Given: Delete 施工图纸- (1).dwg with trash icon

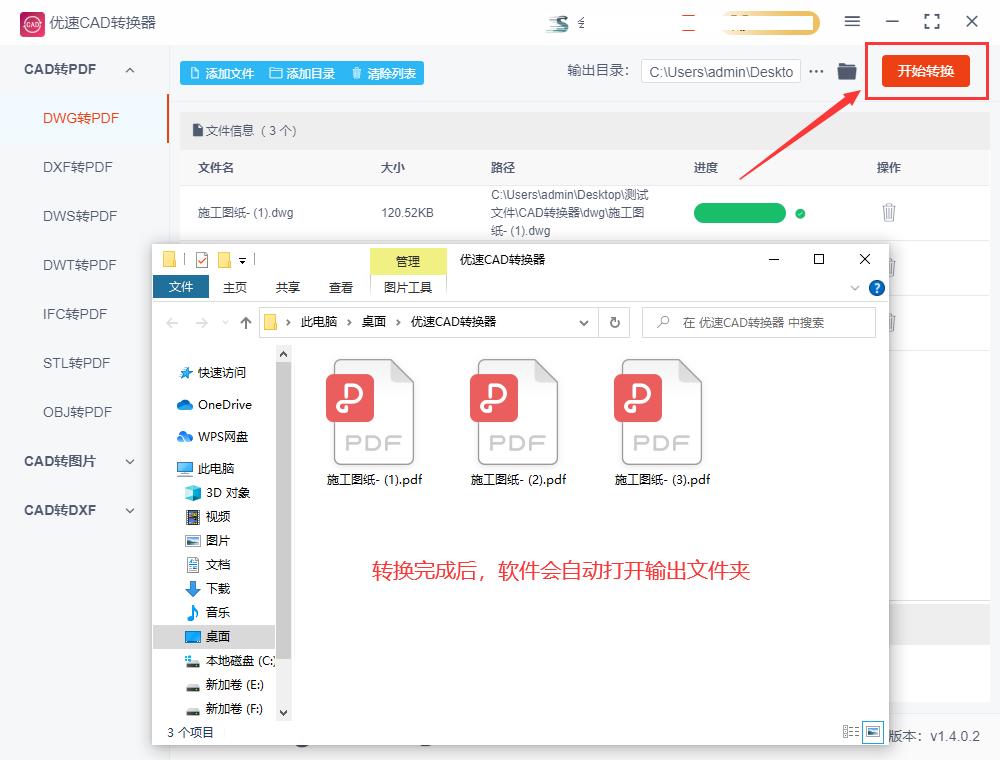Looking at the screenshot, I should (x=888, y=212).
